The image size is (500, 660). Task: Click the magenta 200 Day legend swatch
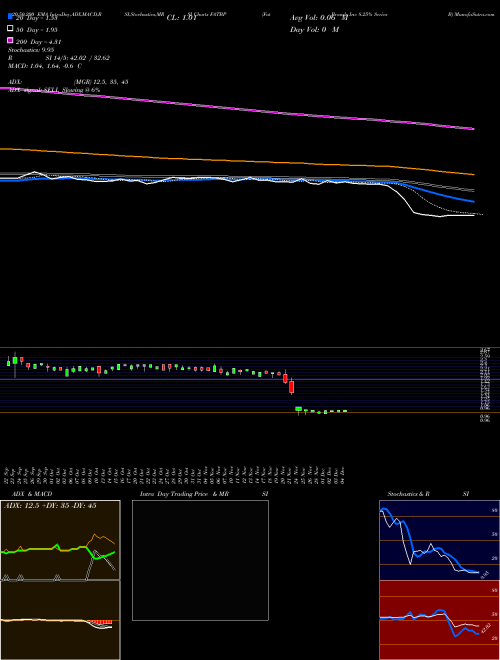click(x=10, y=40)
